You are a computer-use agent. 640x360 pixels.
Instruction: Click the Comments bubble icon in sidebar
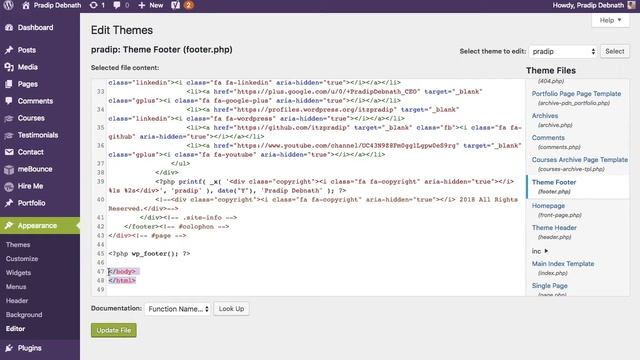tap(9, 101)
